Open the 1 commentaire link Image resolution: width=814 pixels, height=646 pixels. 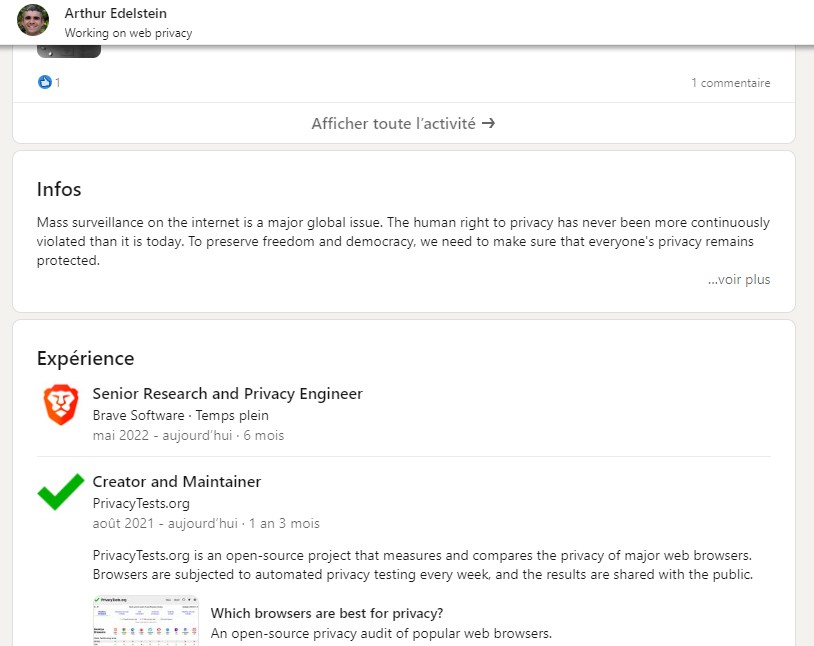click(730, 83)
